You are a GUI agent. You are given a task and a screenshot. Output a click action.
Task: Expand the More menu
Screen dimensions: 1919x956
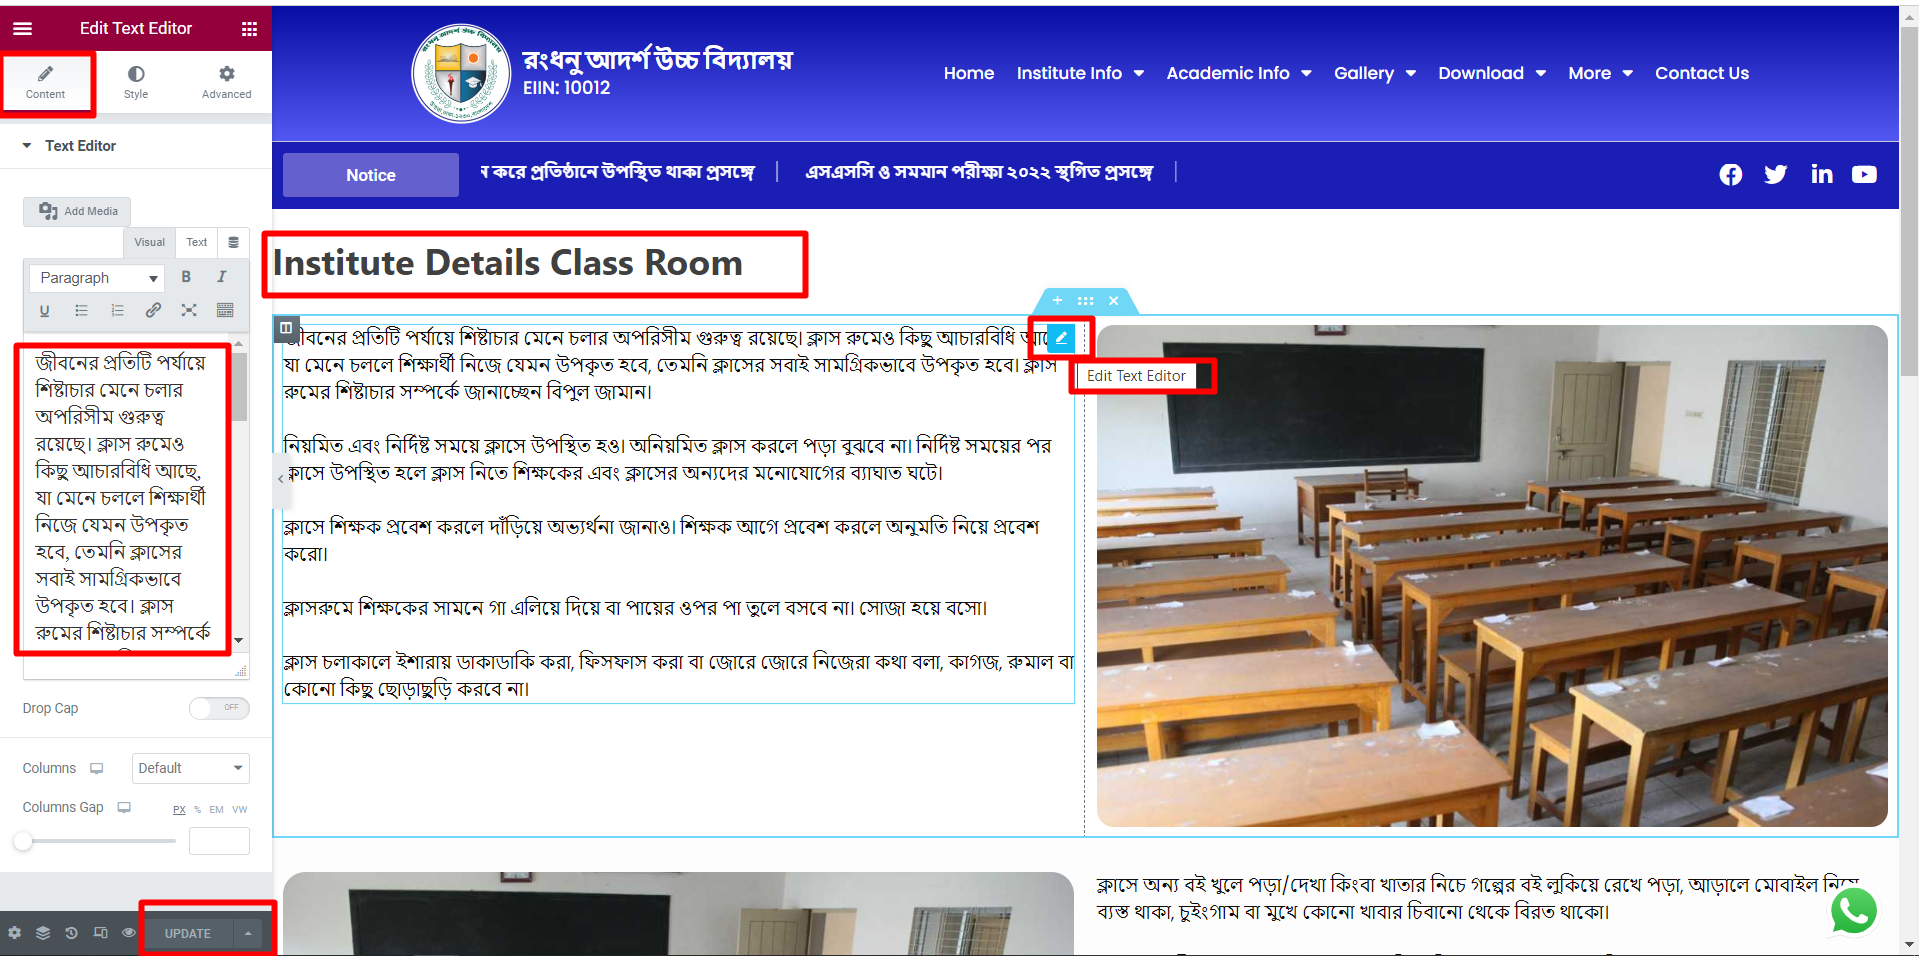(1600, 73)
